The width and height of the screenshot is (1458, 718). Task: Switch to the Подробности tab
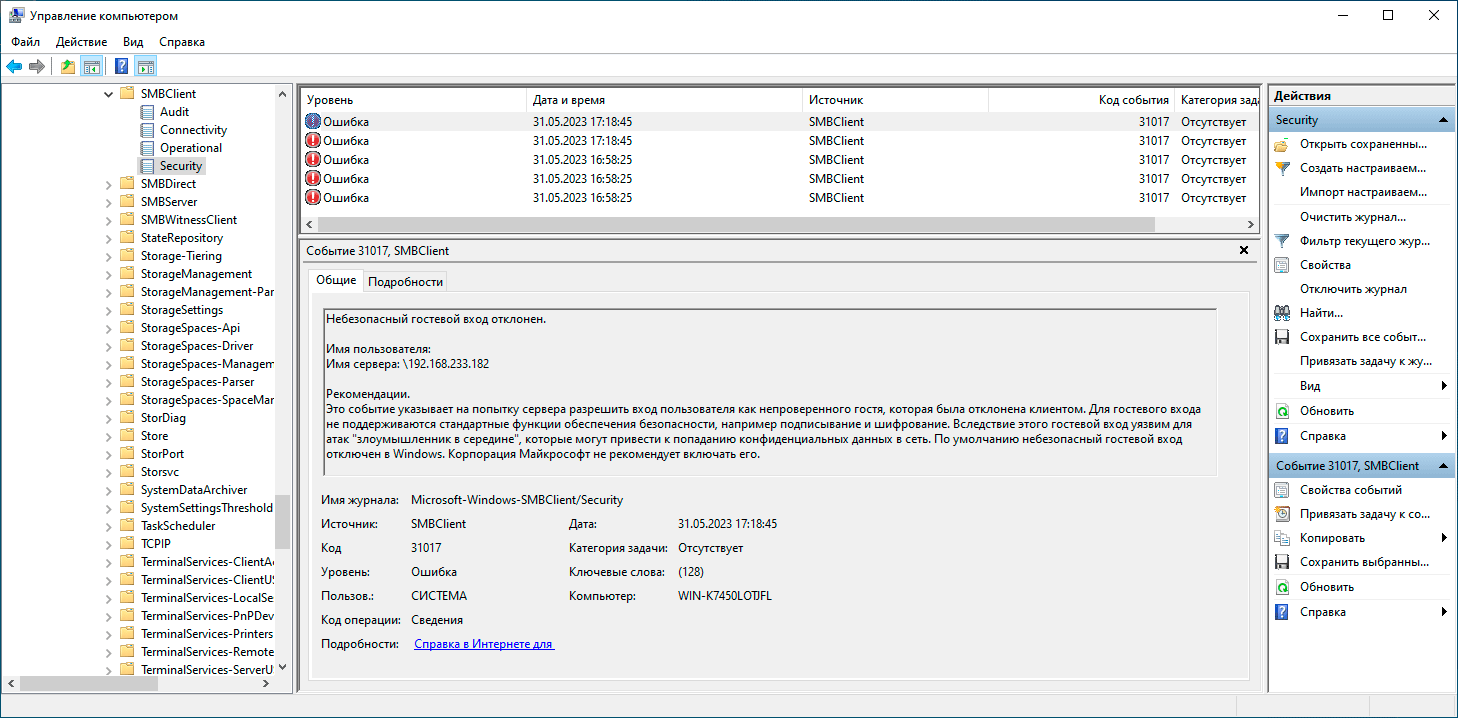pos(405,282)
